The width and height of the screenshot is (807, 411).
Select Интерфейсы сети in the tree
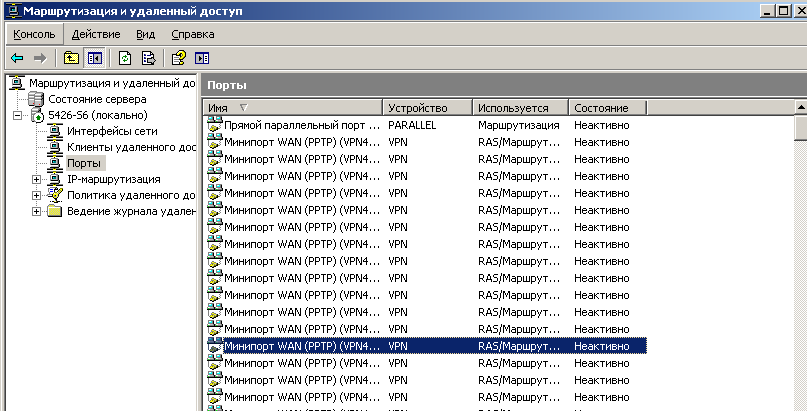[112, 131]
